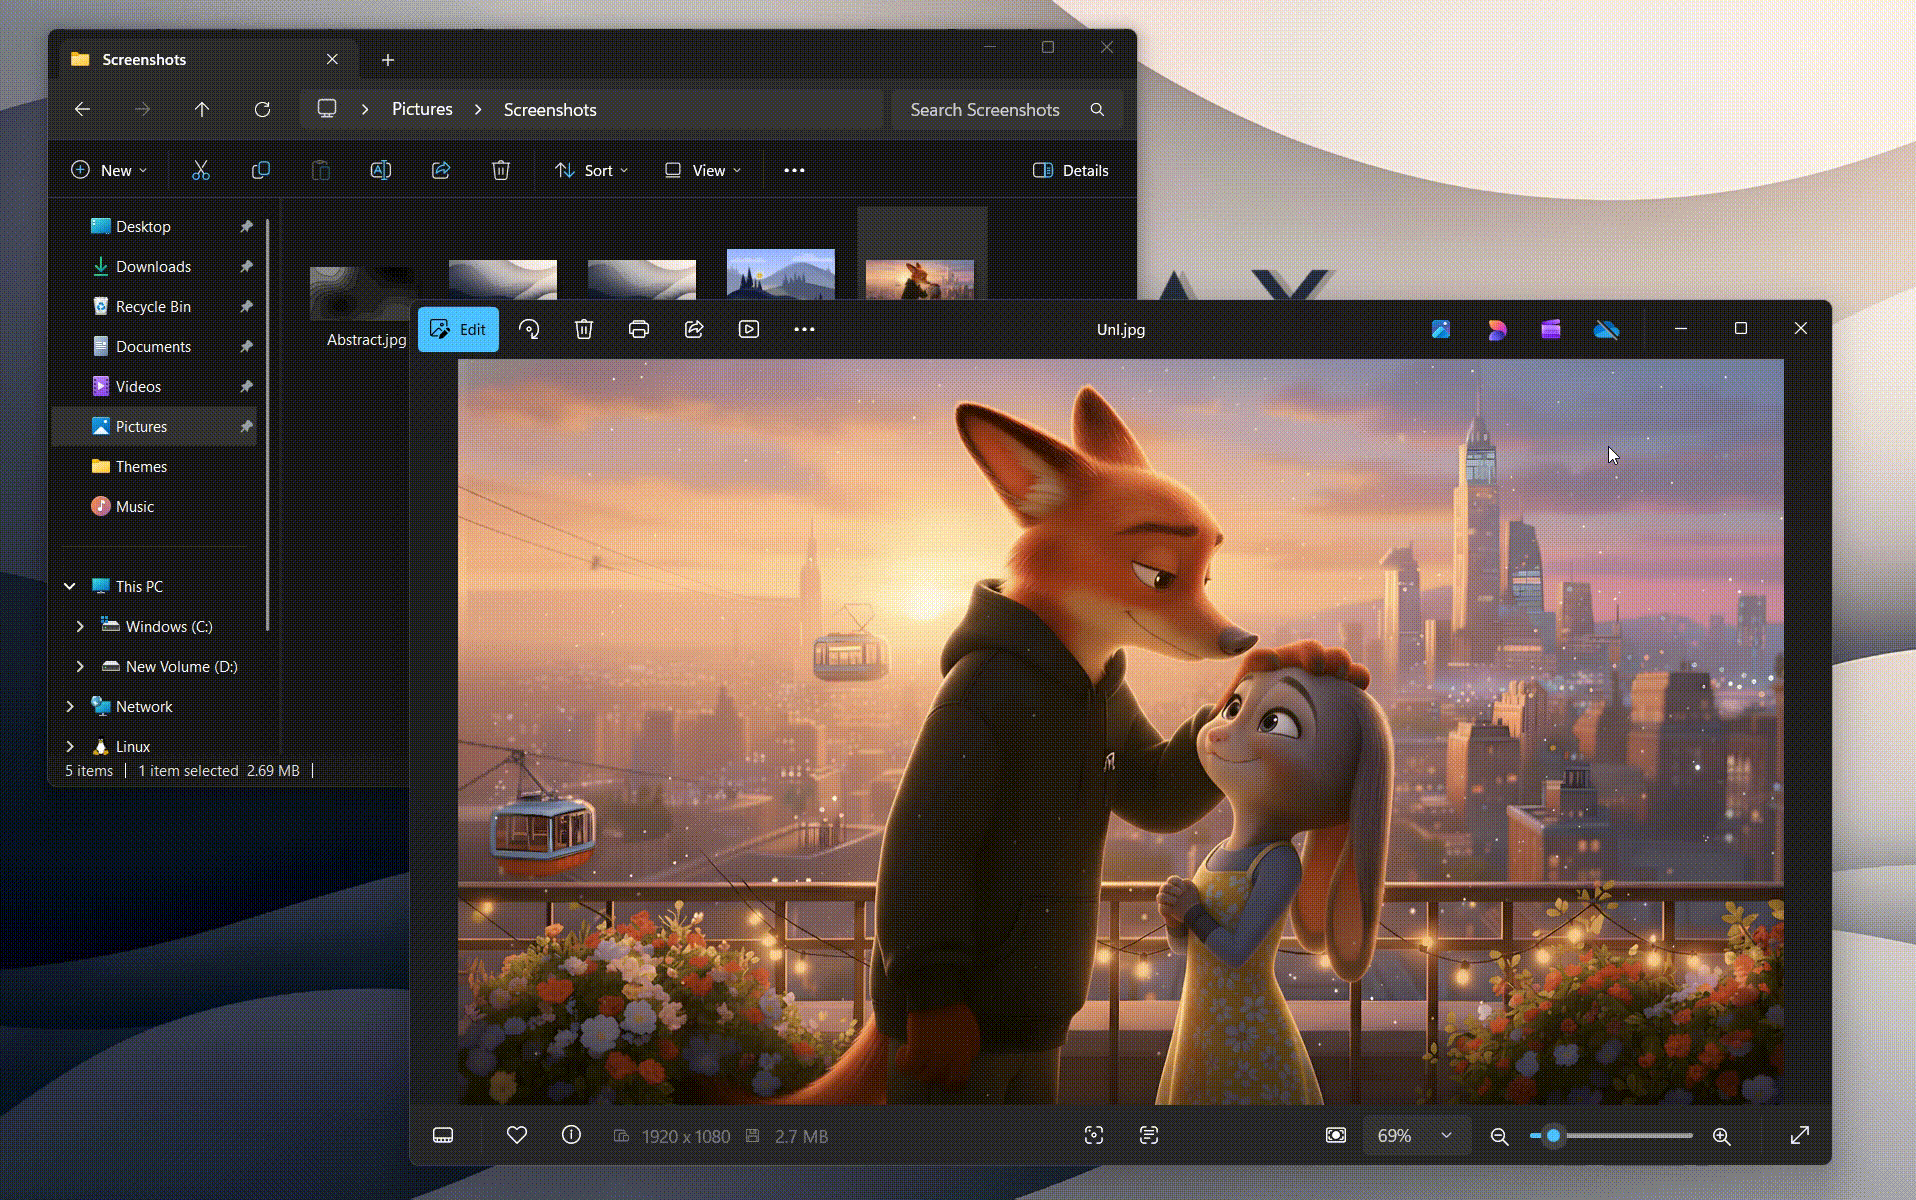Image resolution: width=1916 pixels, height=1200 pixels.
Task: Click the Edit button in Photos
Action: click(x=458, y=329)
